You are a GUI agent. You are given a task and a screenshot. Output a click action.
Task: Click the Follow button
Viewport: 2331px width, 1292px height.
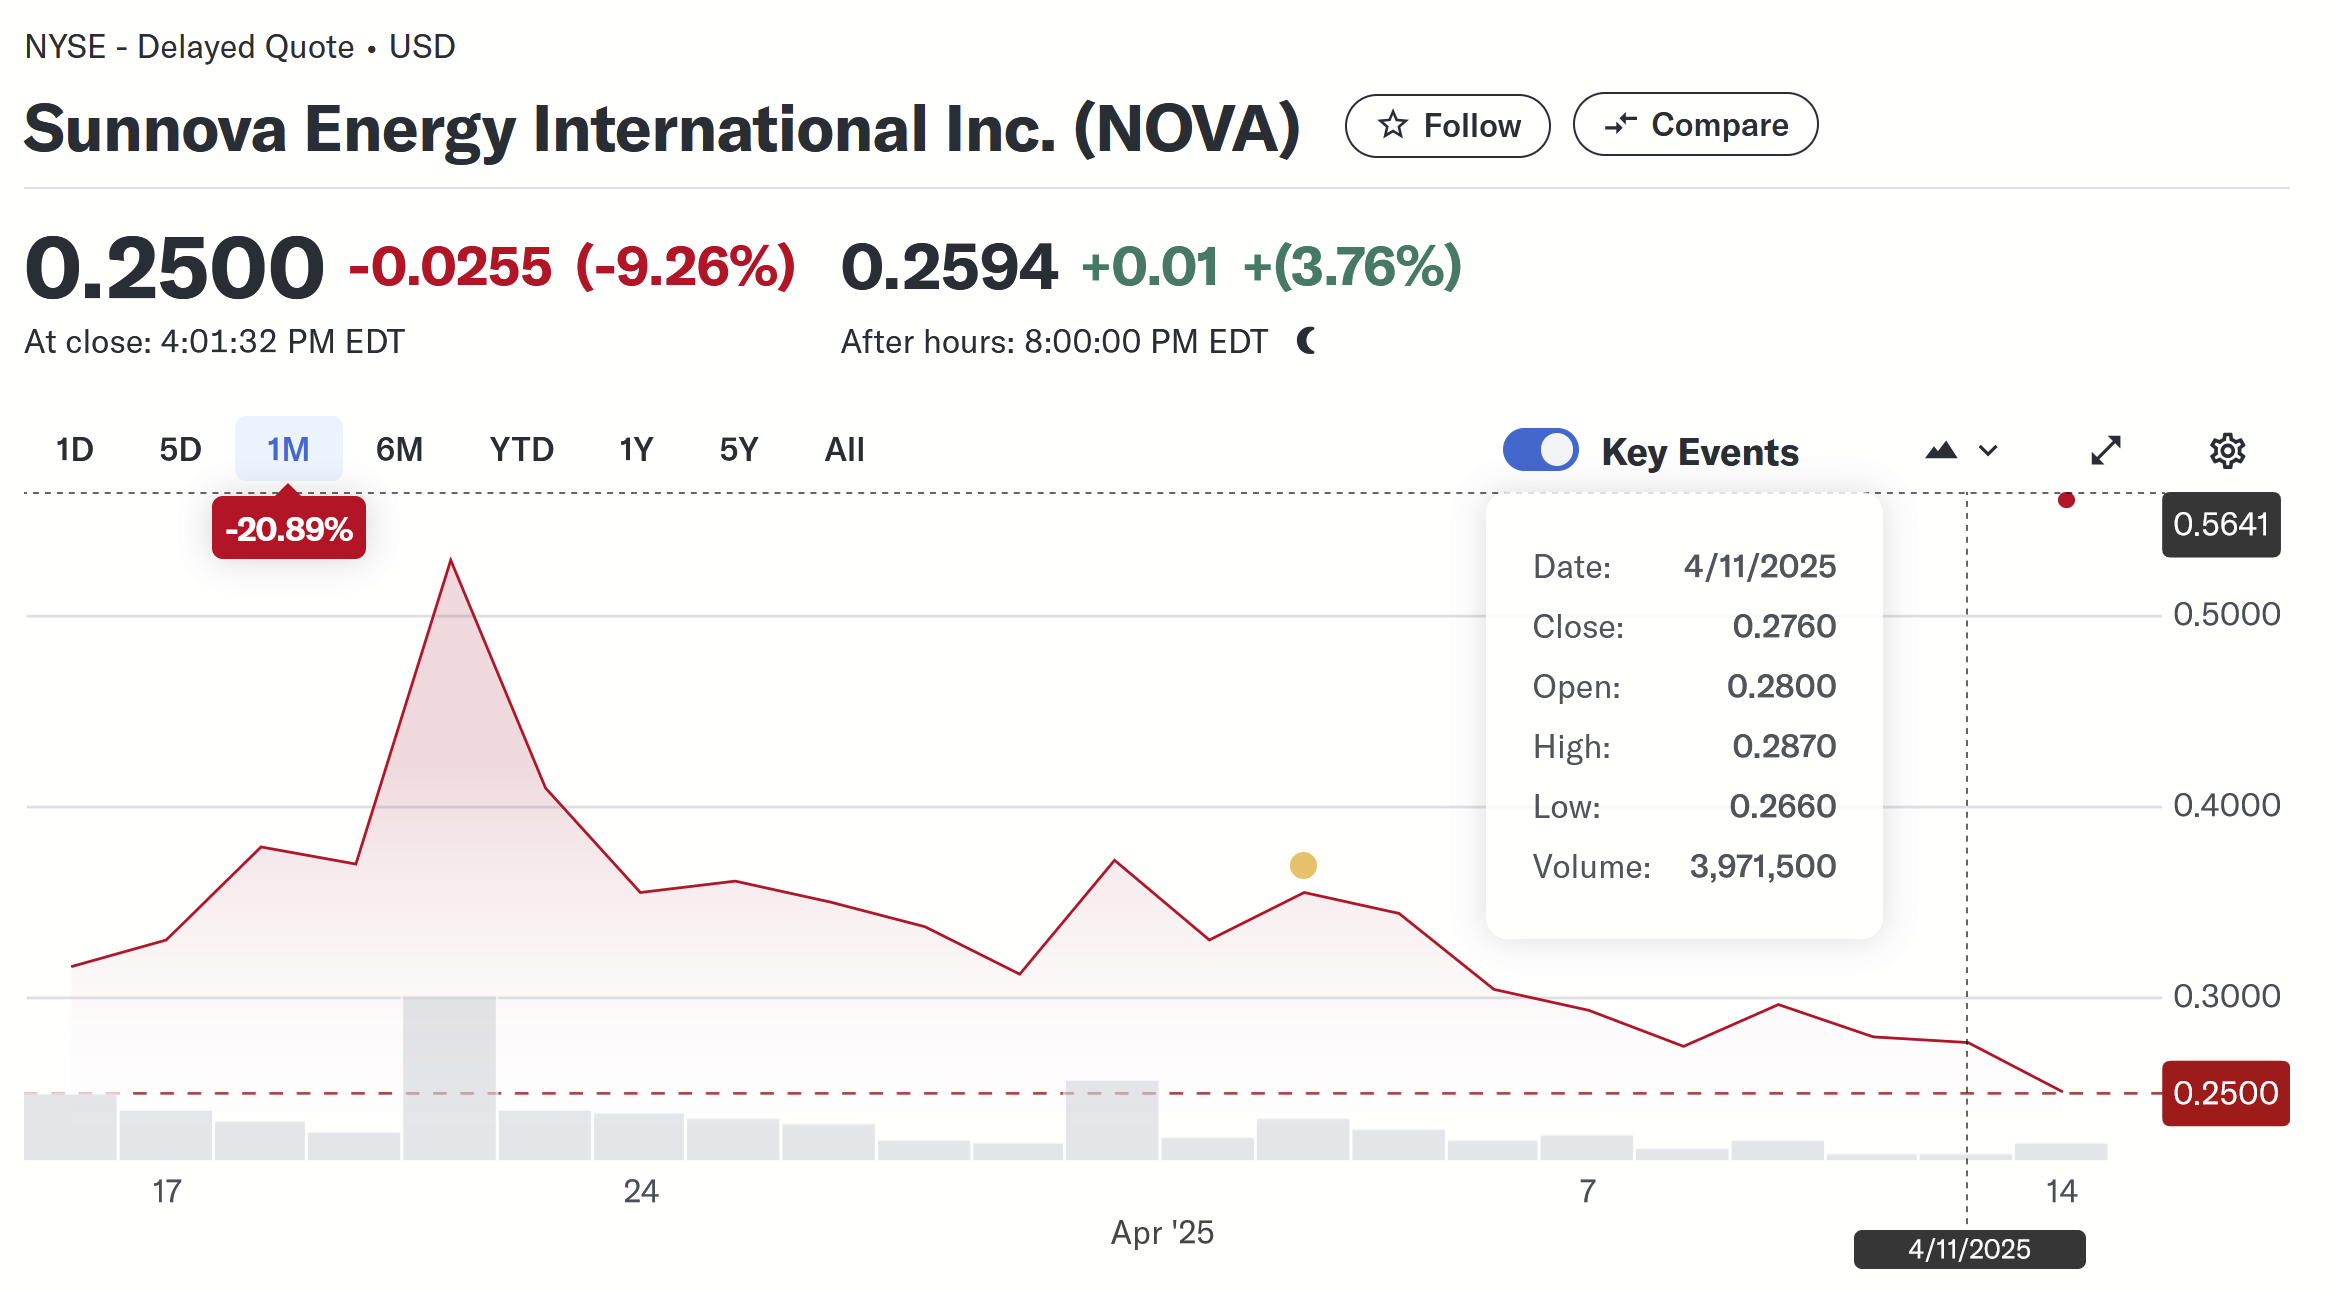[1447, 126]
